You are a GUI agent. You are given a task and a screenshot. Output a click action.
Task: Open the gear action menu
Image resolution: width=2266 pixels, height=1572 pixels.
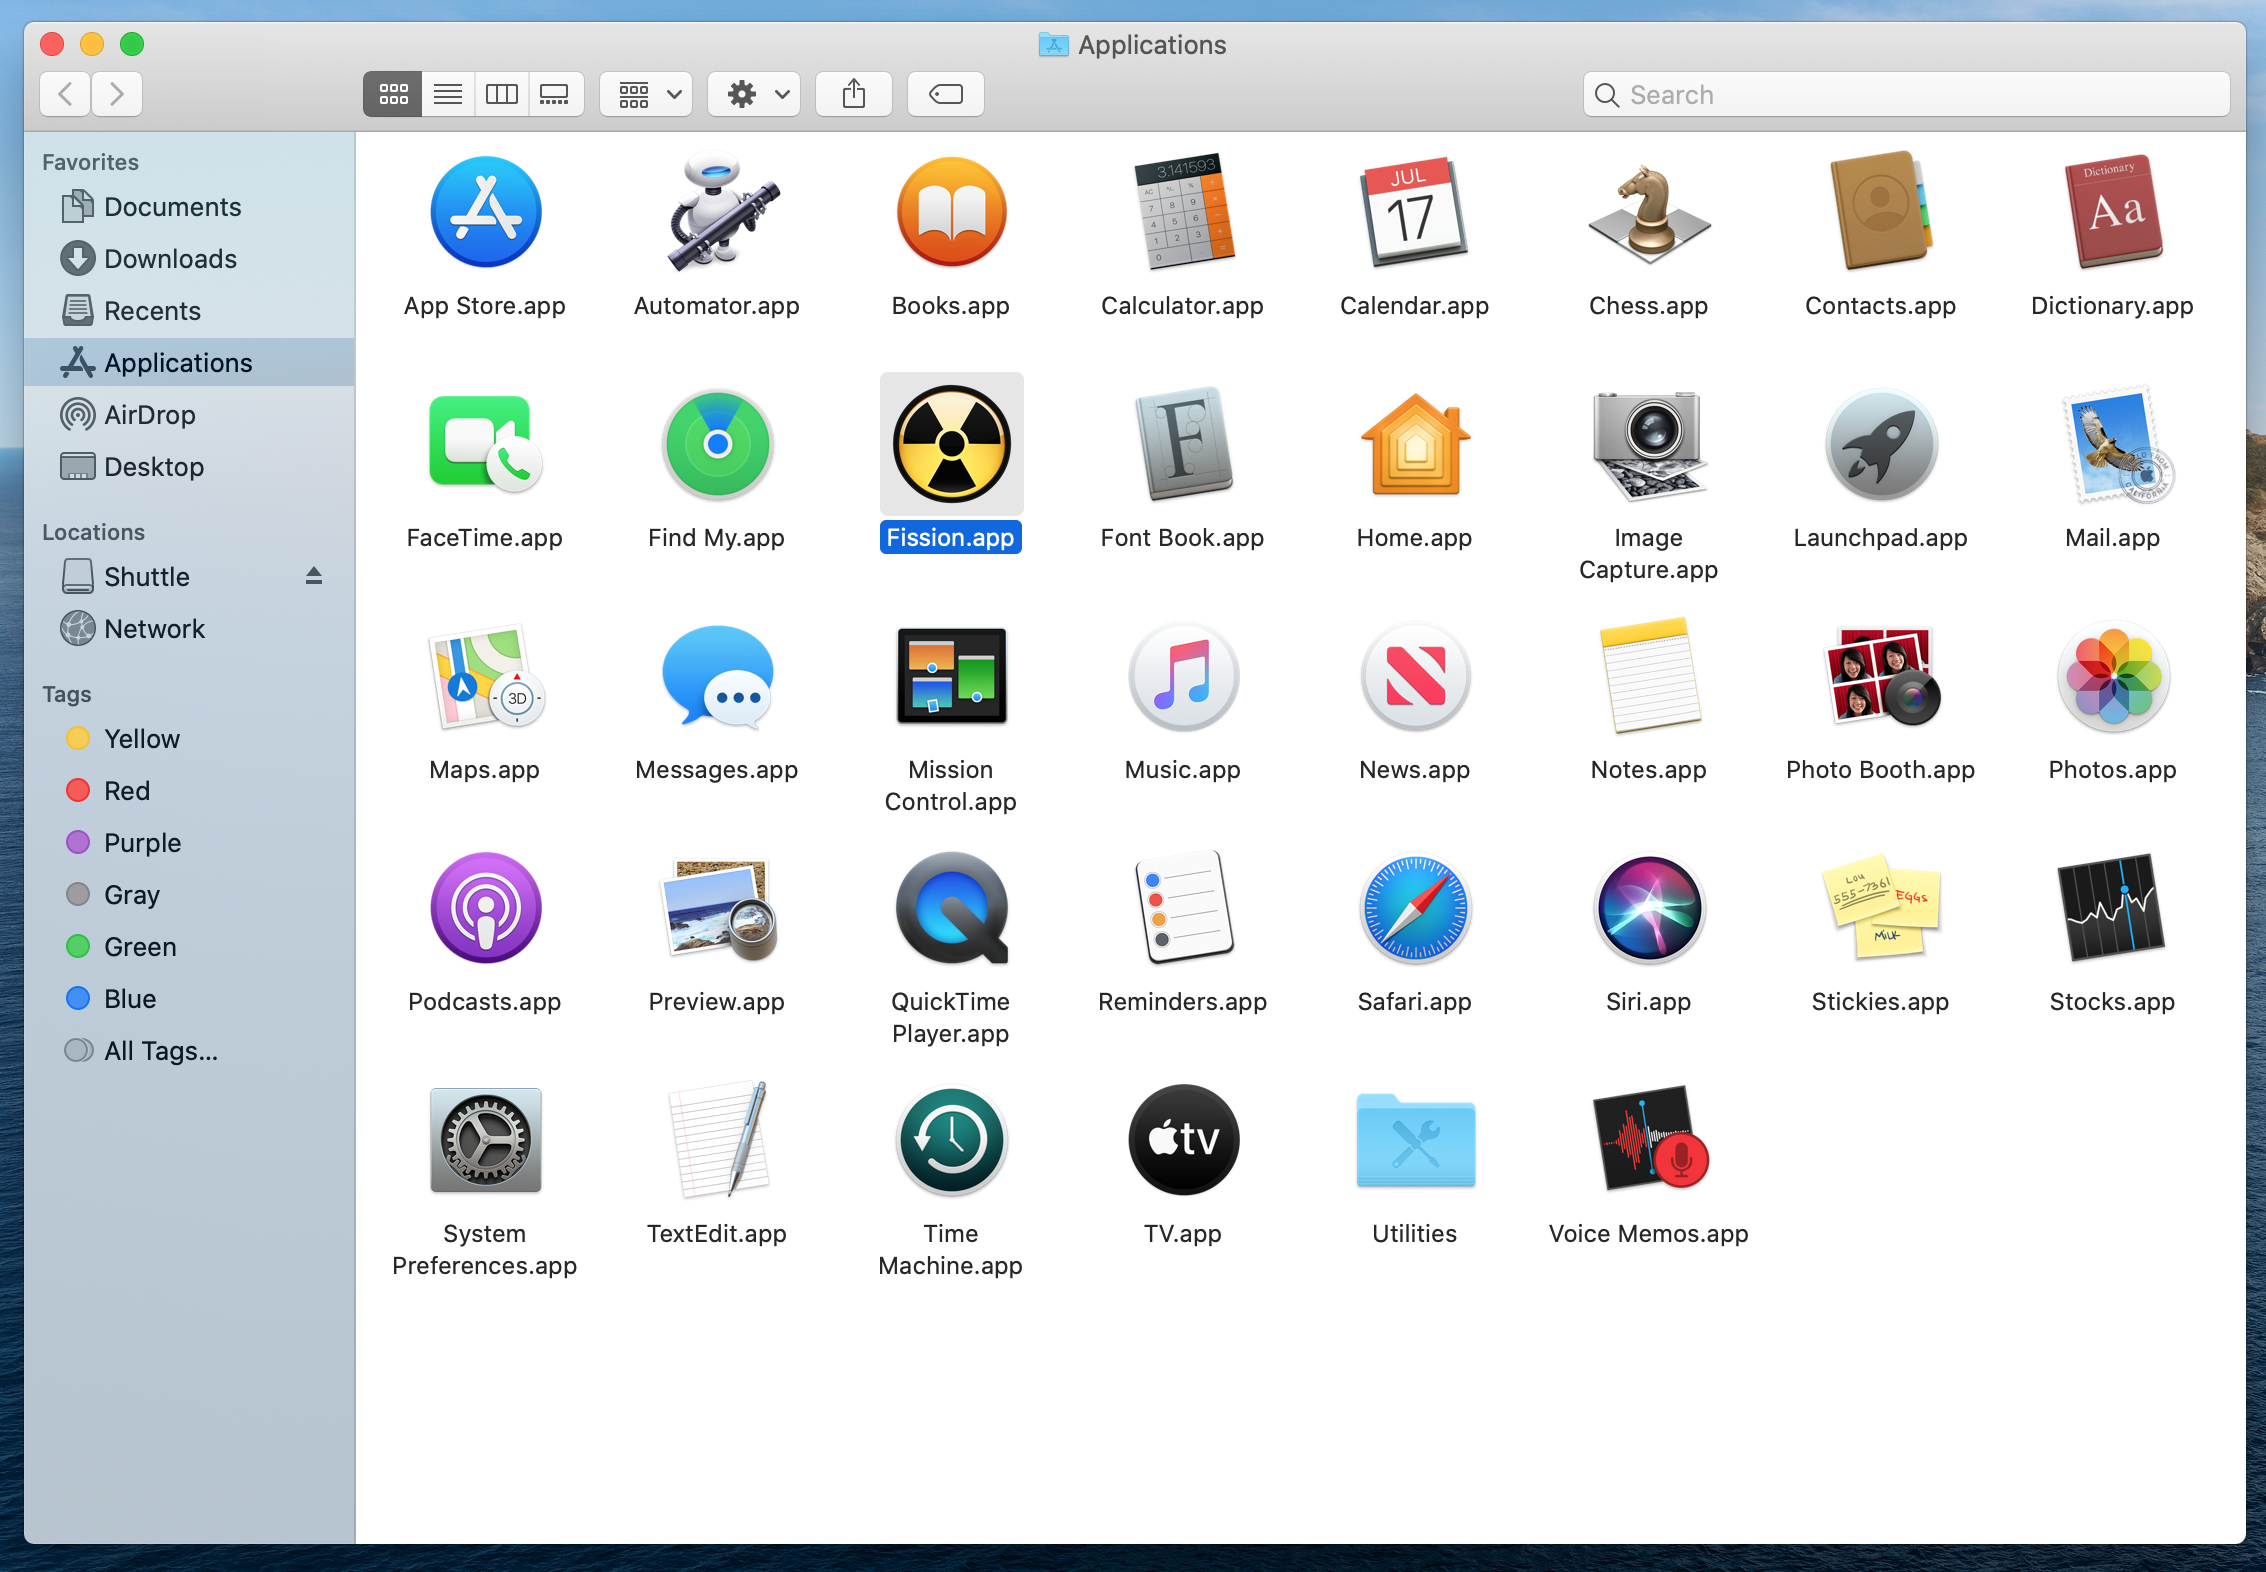tap(755, 95)
